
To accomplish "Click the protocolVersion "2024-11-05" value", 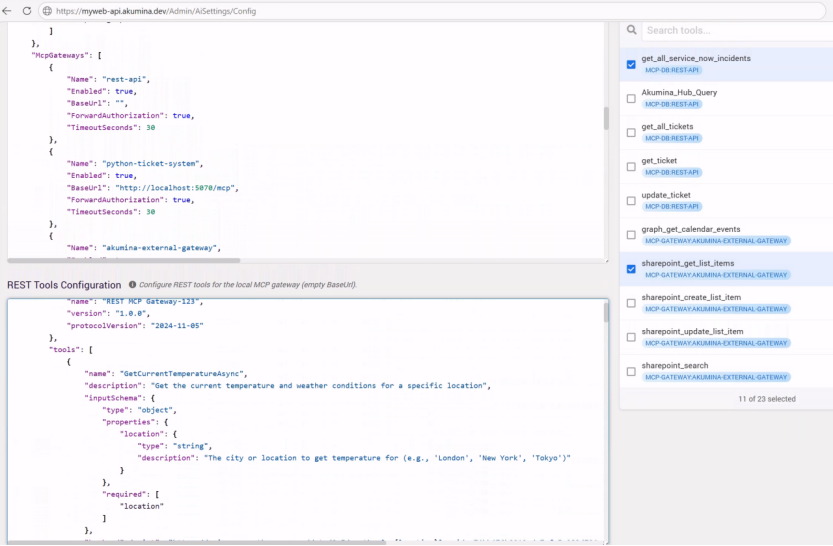I will point(177,326).
